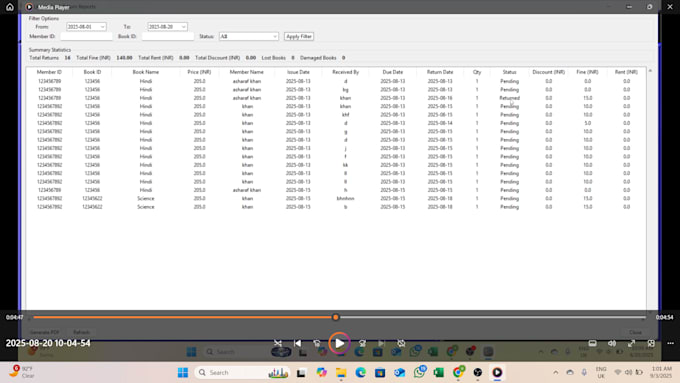Switch the video to full screen
The height and width of the screenshot is (383, 680).
click(631, 343)
